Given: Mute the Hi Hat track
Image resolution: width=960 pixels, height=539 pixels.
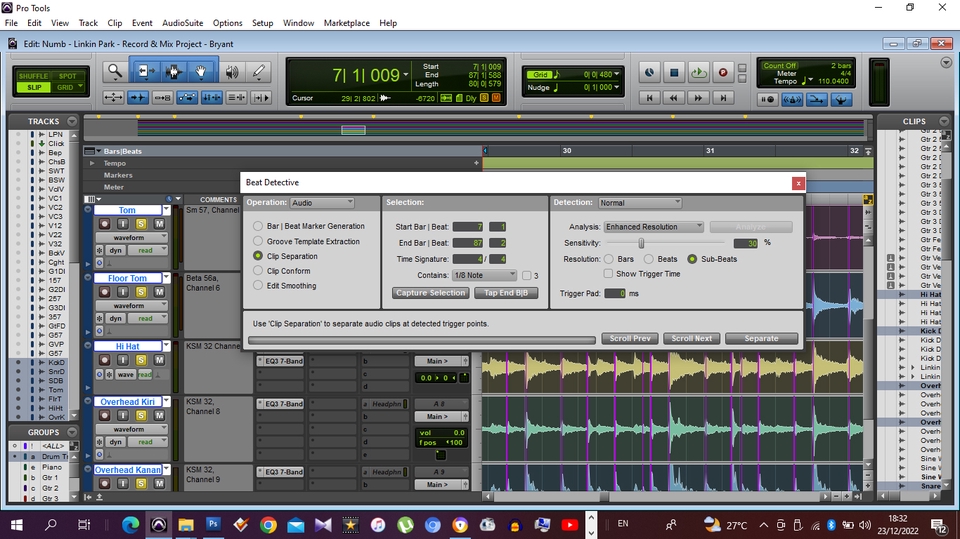Looking at the screenshot, I should pos(159,360).
